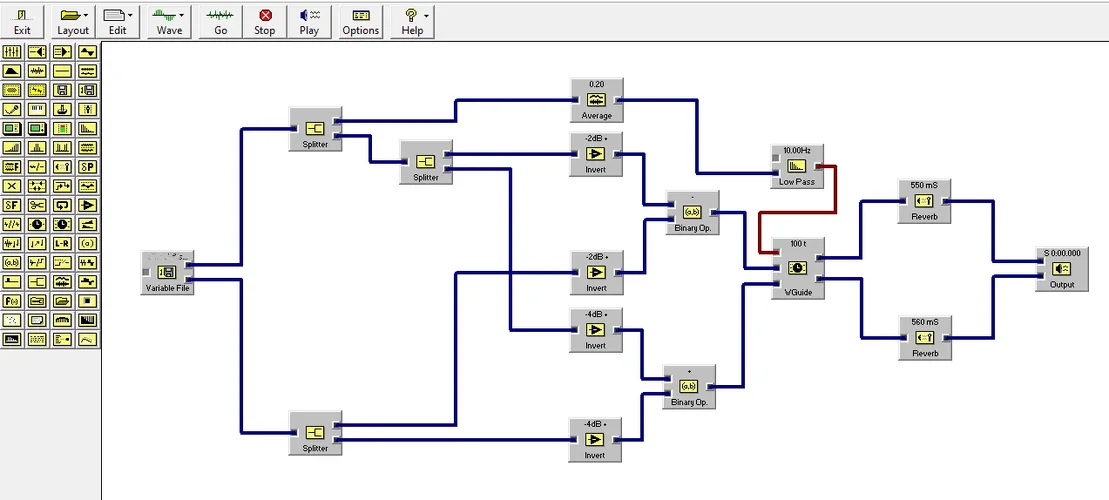Choose the piano keyboard module icon
The width and height of the screenshot is (1109, 500).
click(x=37, y=110)
